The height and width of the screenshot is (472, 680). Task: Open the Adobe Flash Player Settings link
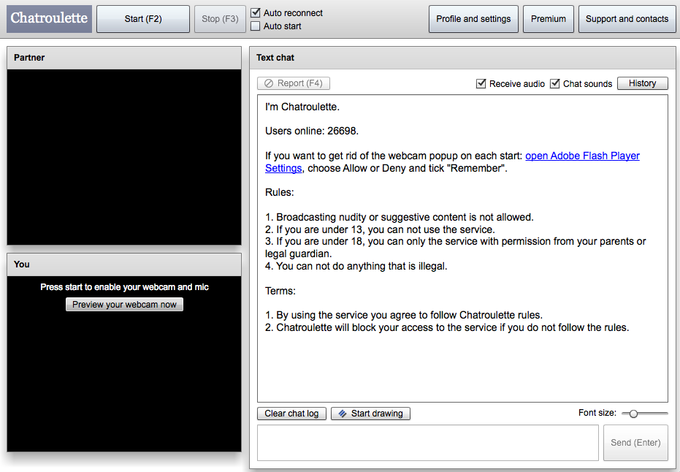pos(582,156)
